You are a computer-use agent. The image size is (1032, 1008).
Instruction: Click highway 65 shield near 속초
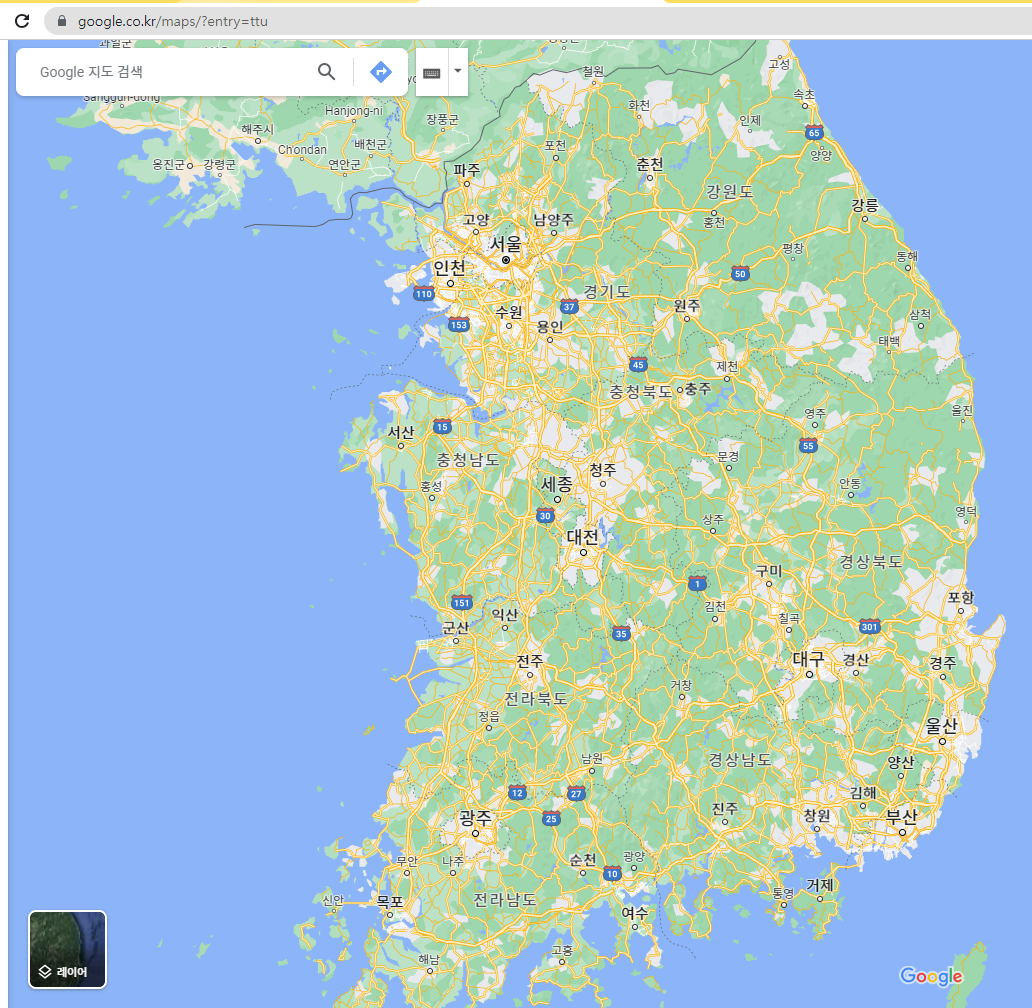click(814, 132)
